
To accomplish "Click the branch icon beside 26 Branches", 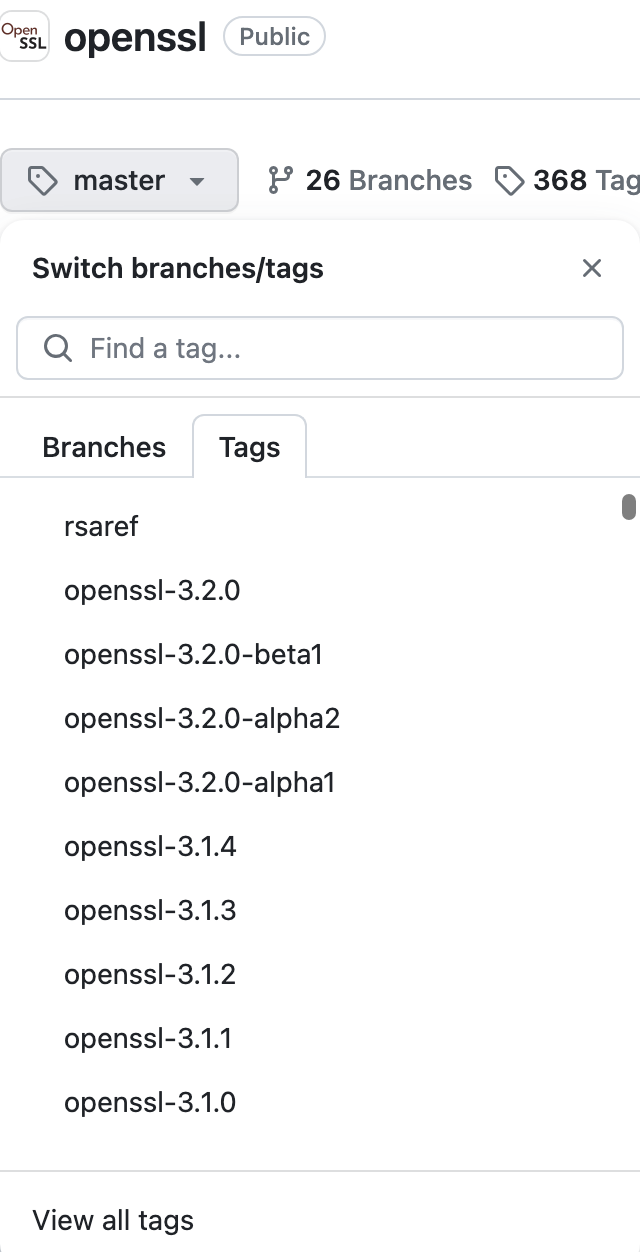I will pos(283,180).
